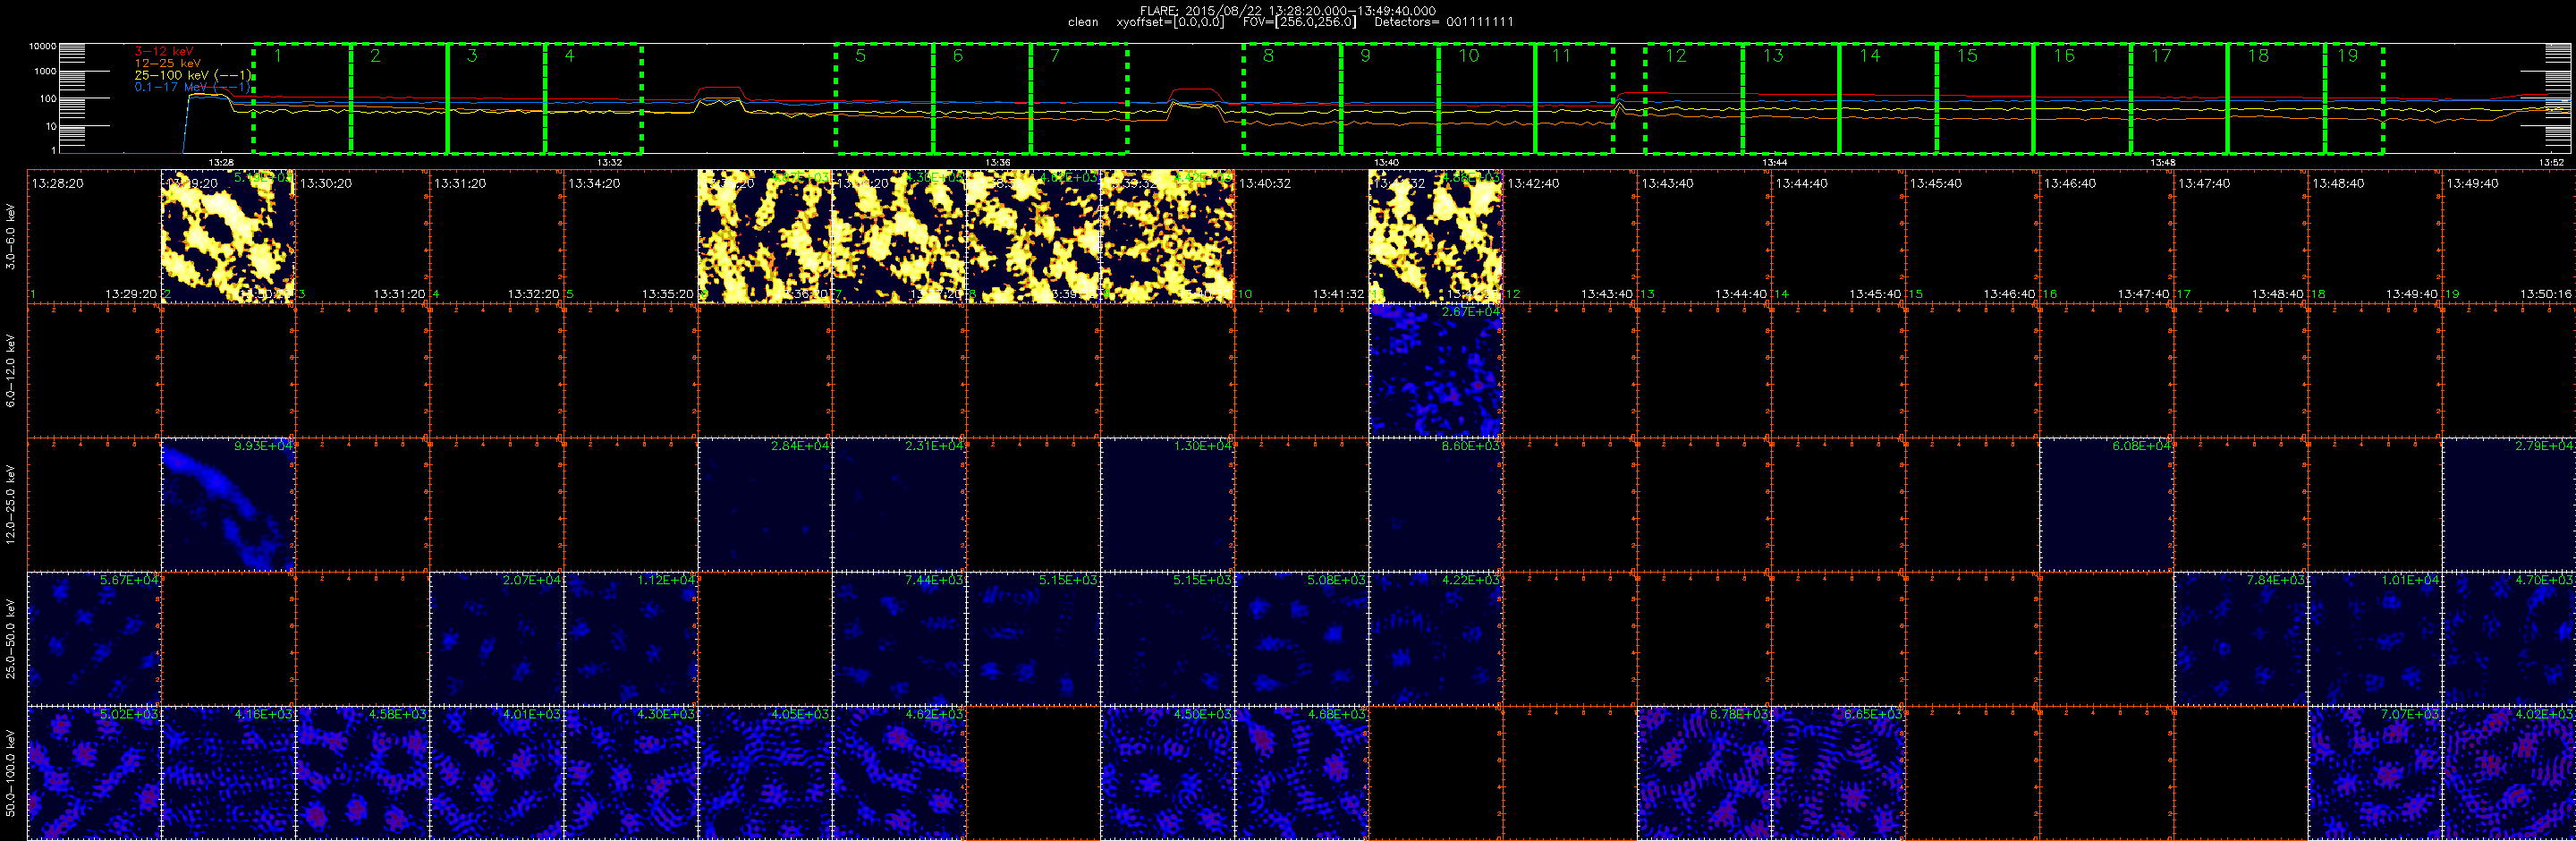Click the yellow '25-100 keV (--1)' legend entry
This screenshot has height=841, width=2576.
pyautogui.click(x=192, y=75)
